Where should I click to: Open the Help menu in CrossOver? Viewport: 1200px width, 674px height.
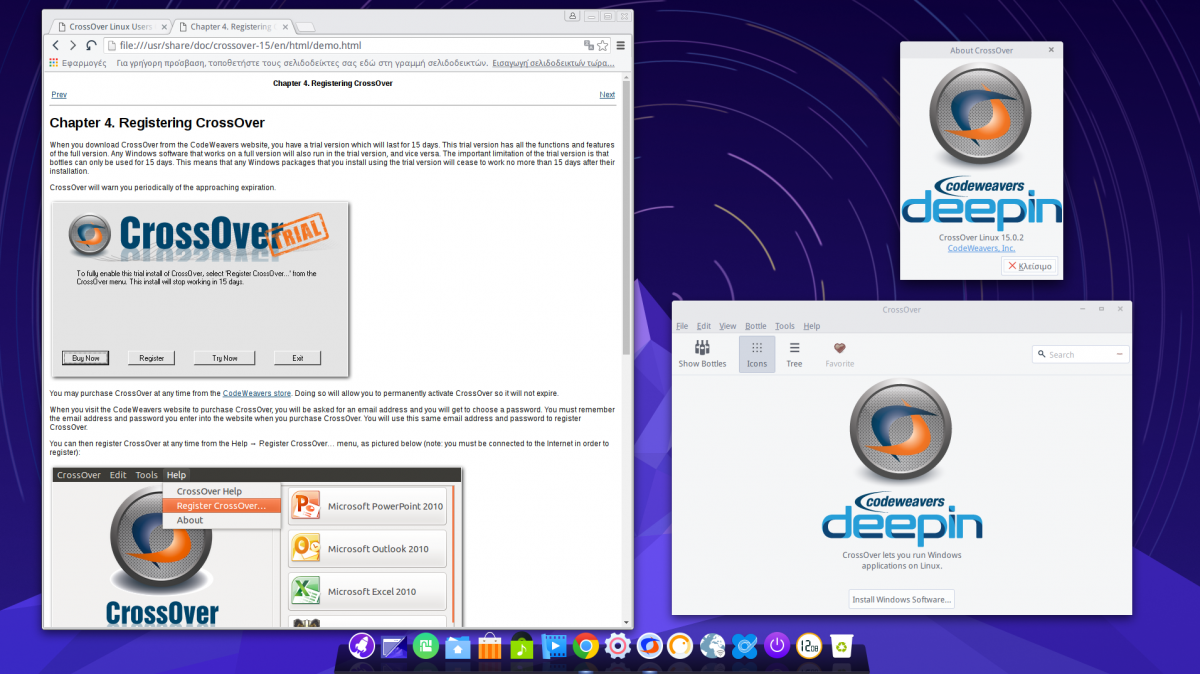[812, 326]
